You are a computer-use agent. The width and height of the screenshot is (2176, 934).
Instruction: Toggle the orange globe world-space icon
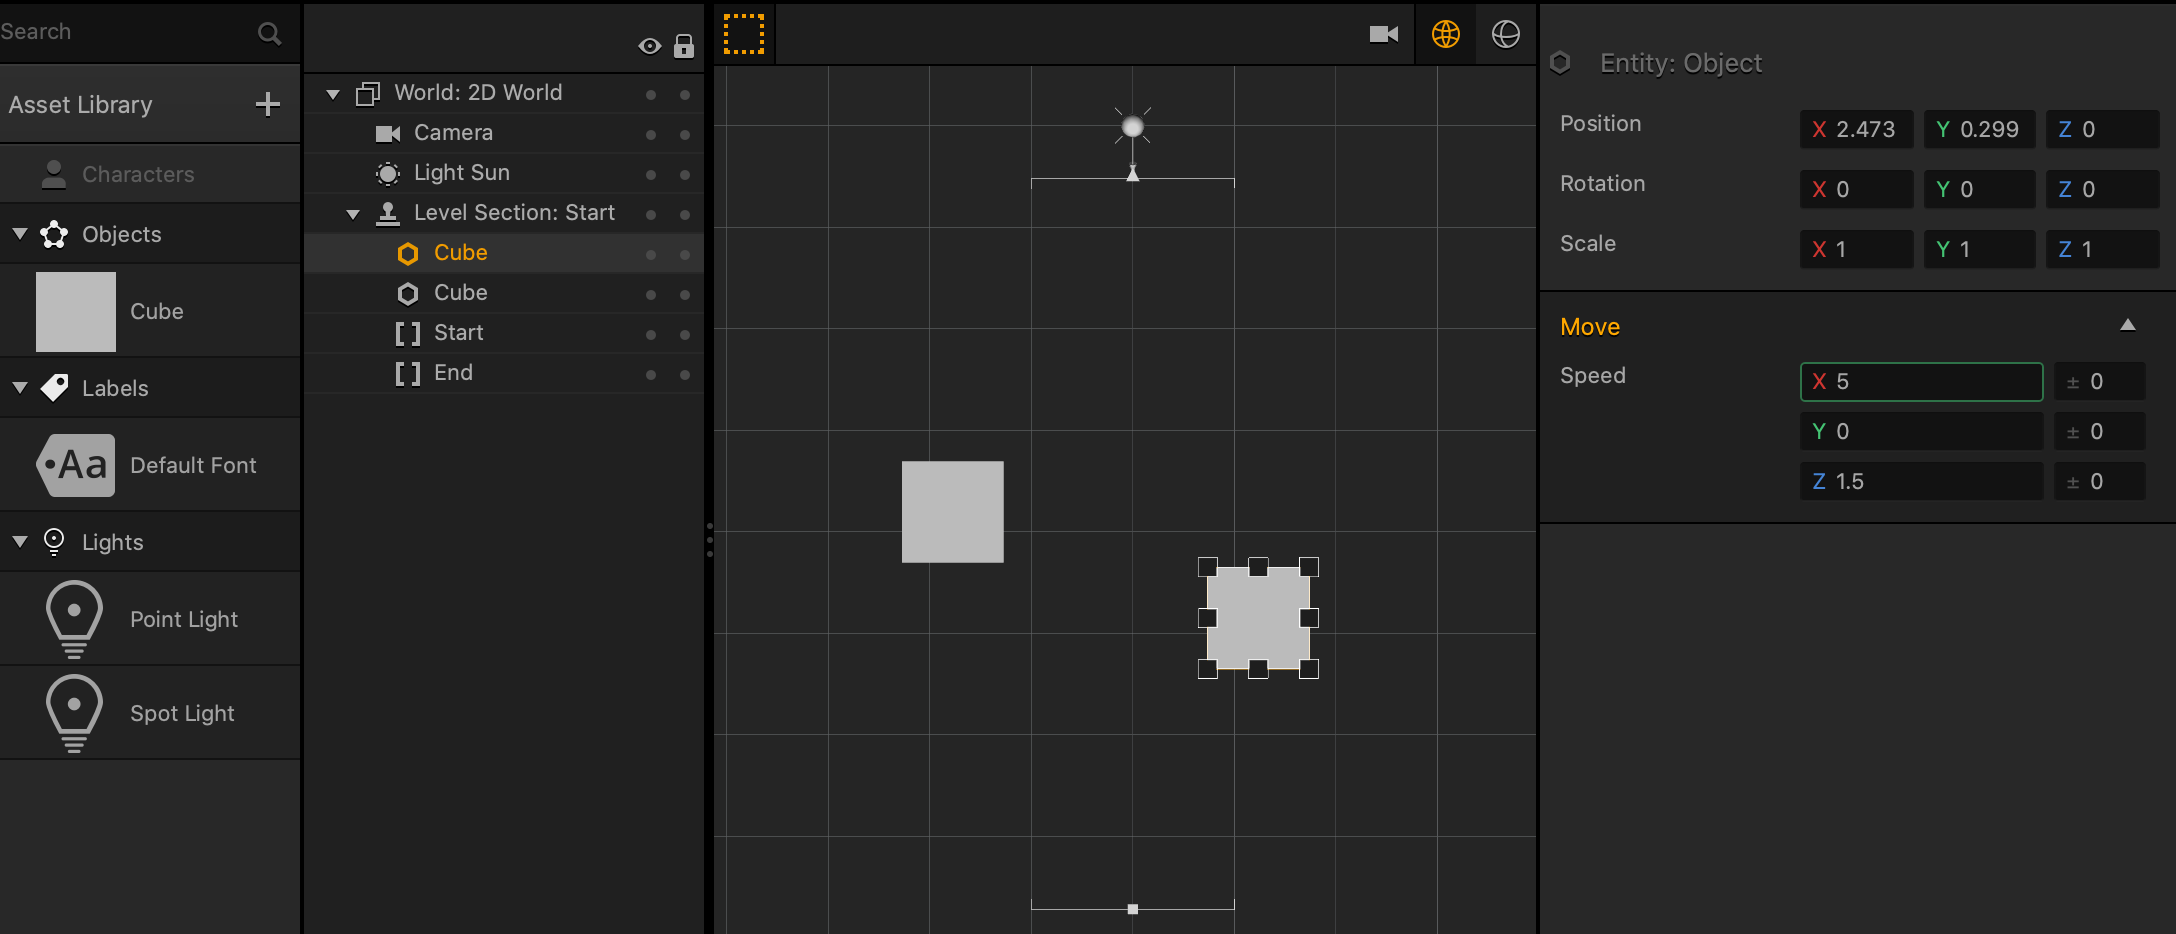(1446, 34)
